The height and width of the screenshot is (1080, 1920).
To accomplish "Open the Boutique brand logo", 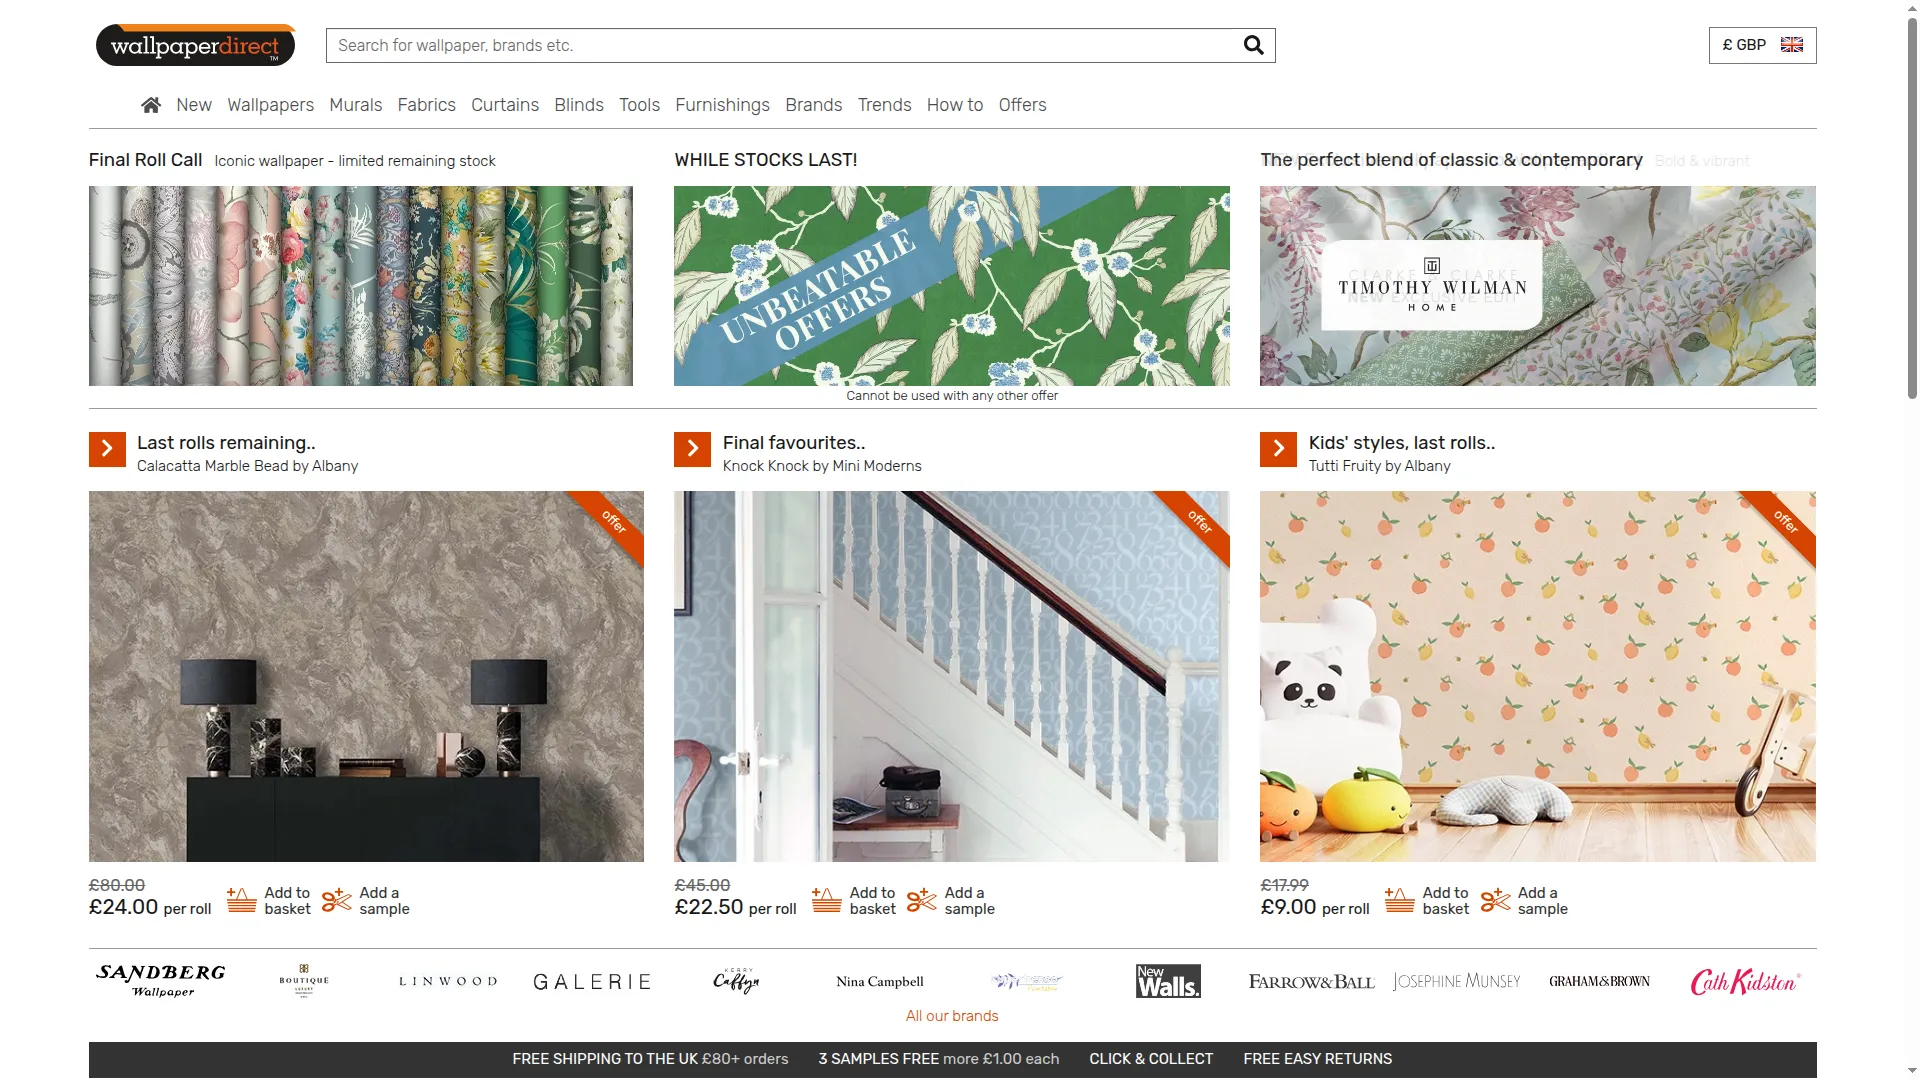I will point(304,981).
